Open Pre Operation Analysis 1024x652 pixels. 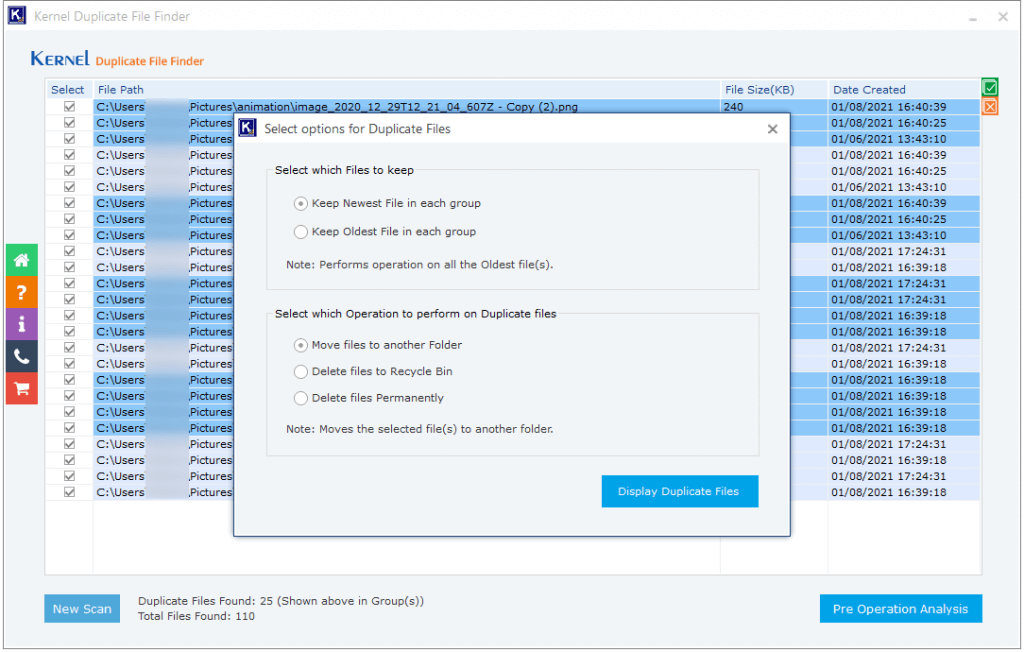tap(900, 609)
